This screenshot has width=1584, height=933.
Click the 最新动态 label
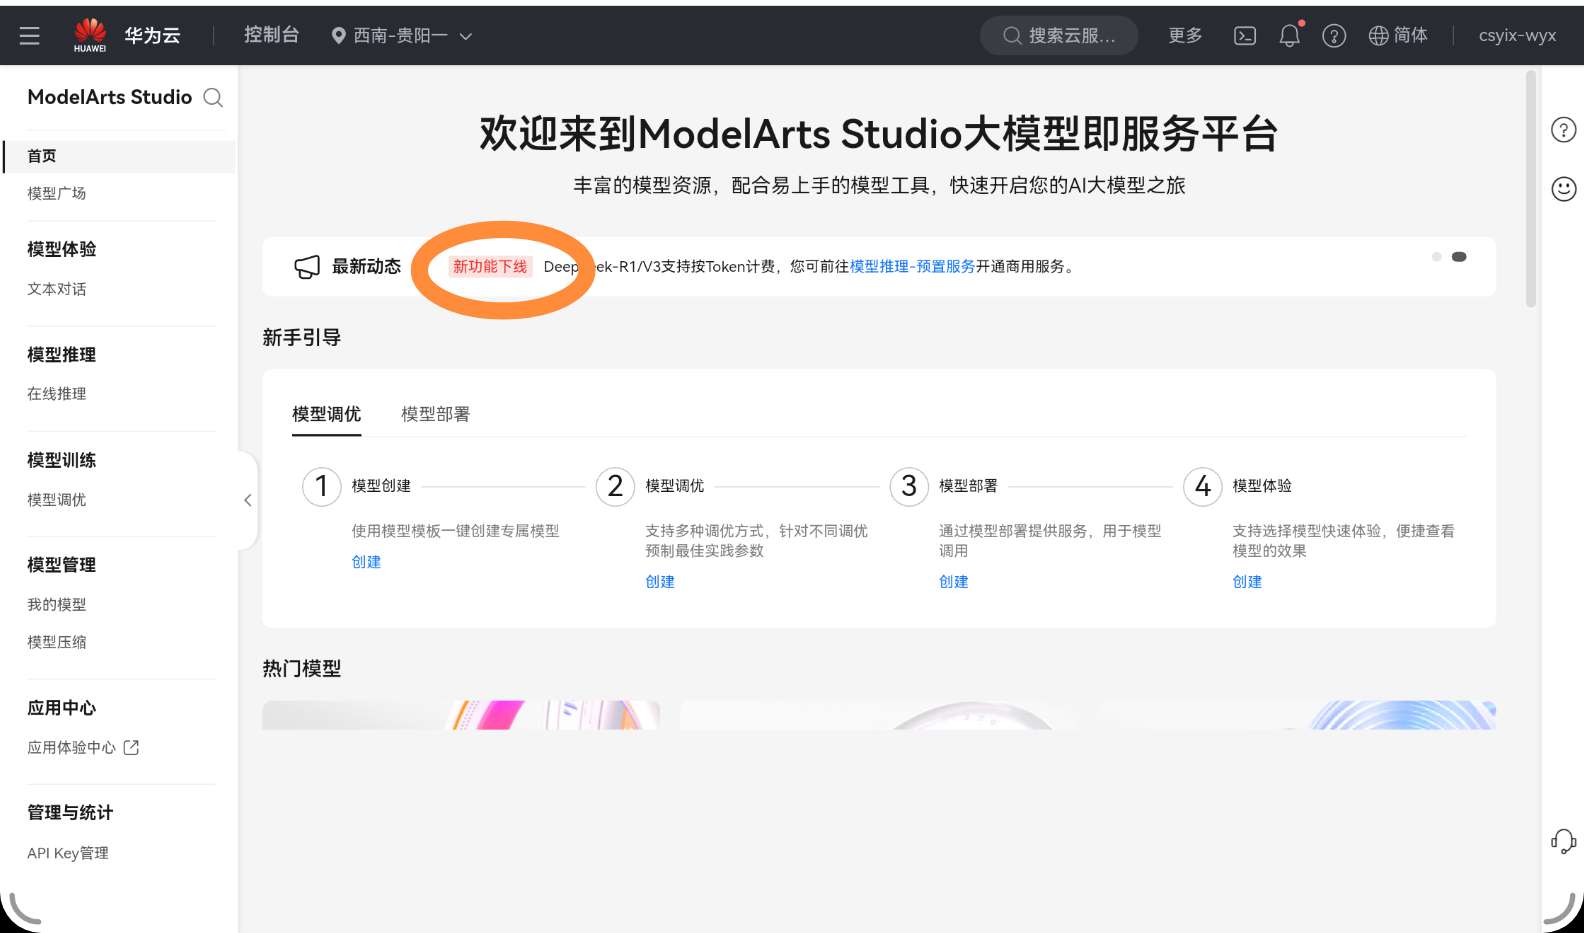point(367,266)
